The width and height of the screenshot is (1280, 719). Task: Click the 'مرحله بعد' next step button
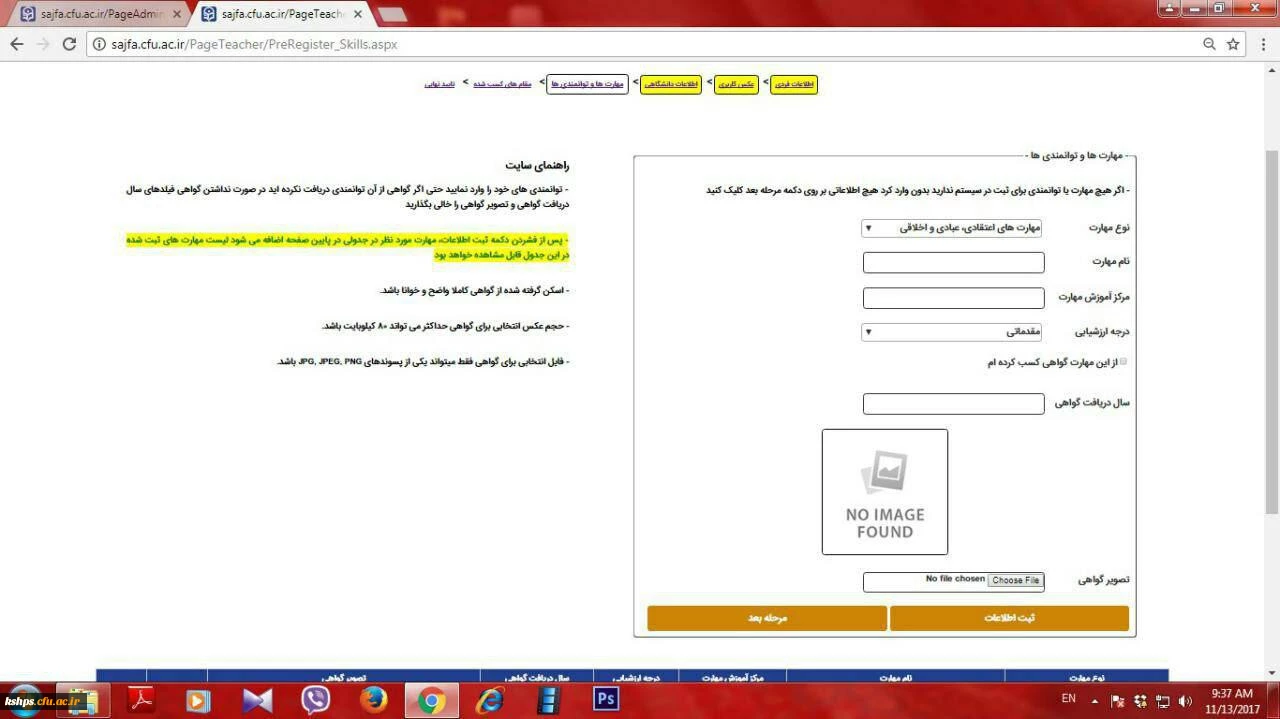point(767,618)
